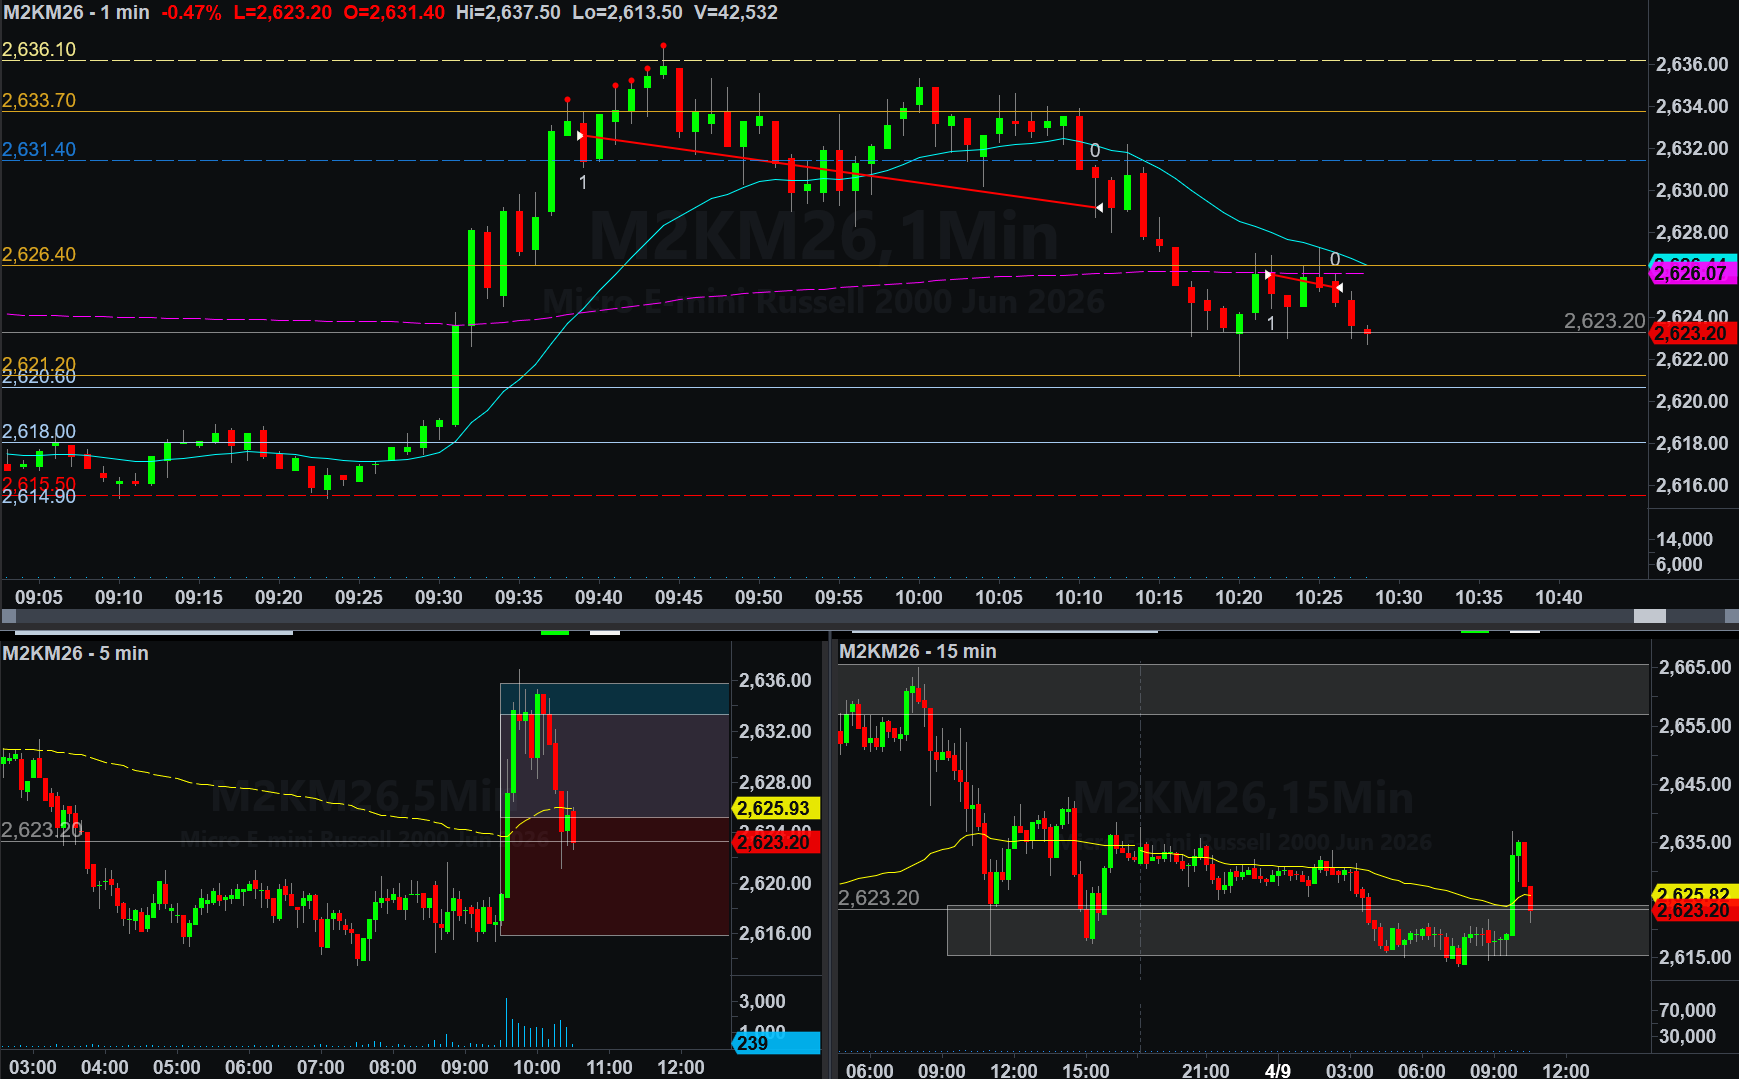Click the teal shaded zone on the 5 min chart
The height and width of the screenshot is (1079, 1739).
(614, 698)
